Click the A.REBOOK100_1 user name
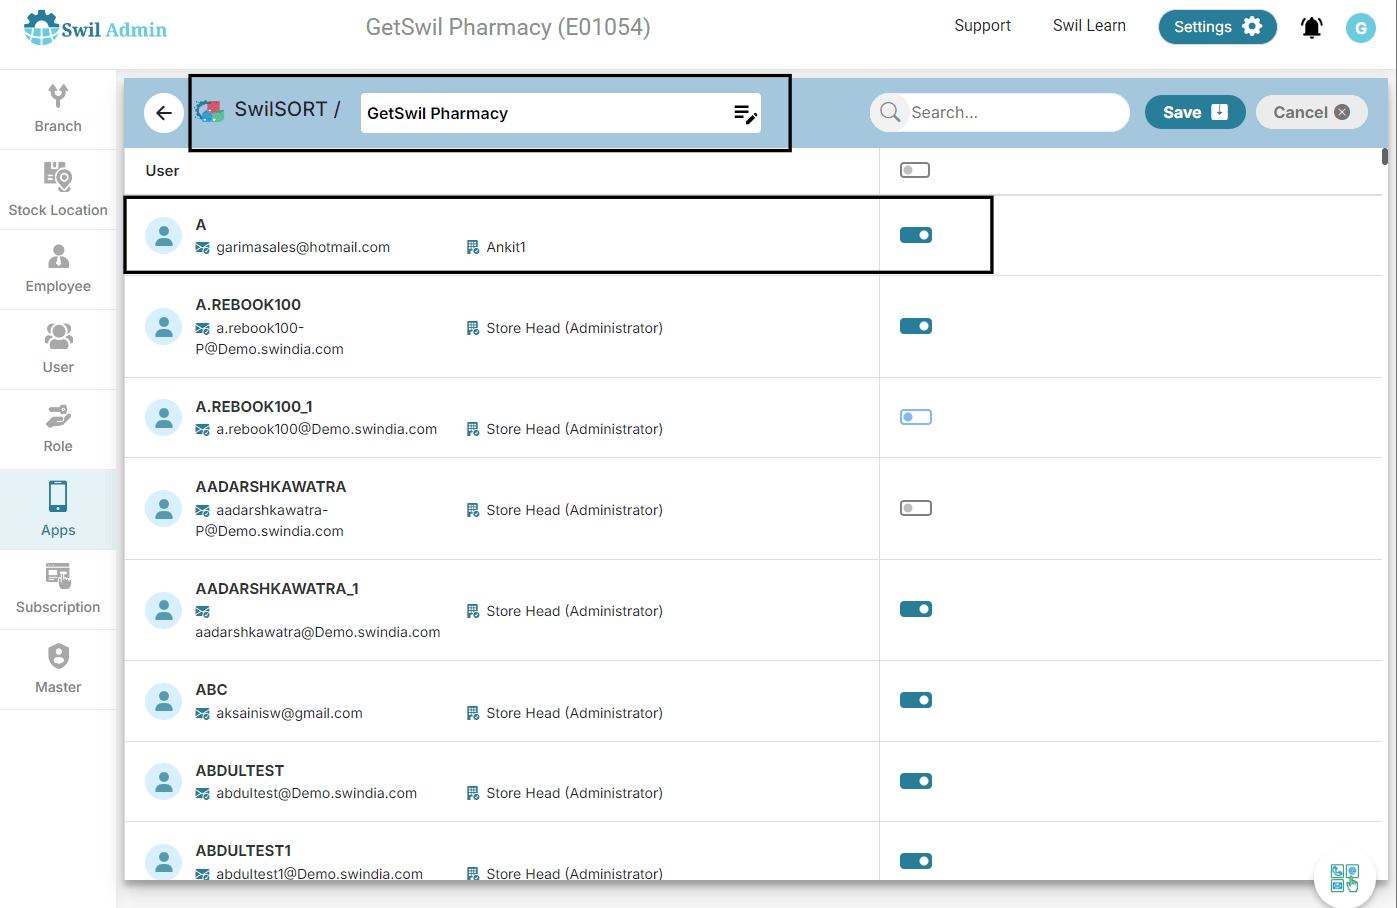 click(254, 407)
